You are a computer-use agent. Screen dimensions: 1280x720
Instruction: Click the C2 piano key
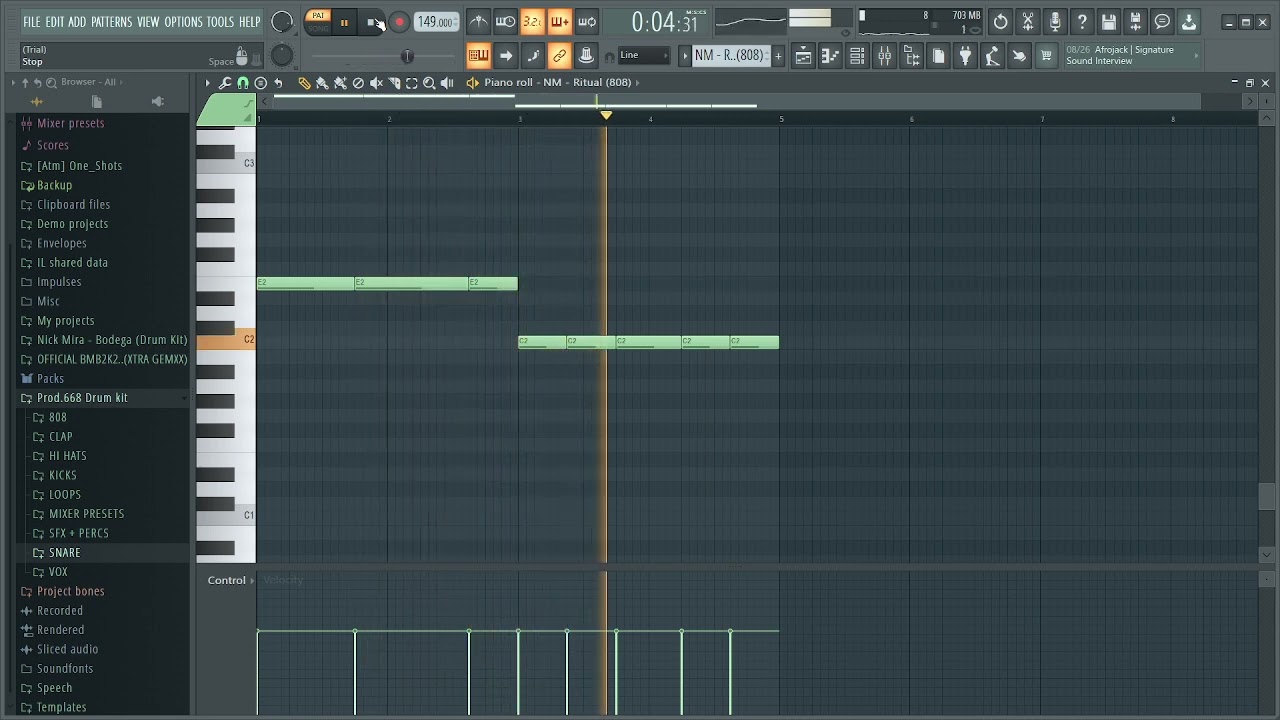point(226,340)
